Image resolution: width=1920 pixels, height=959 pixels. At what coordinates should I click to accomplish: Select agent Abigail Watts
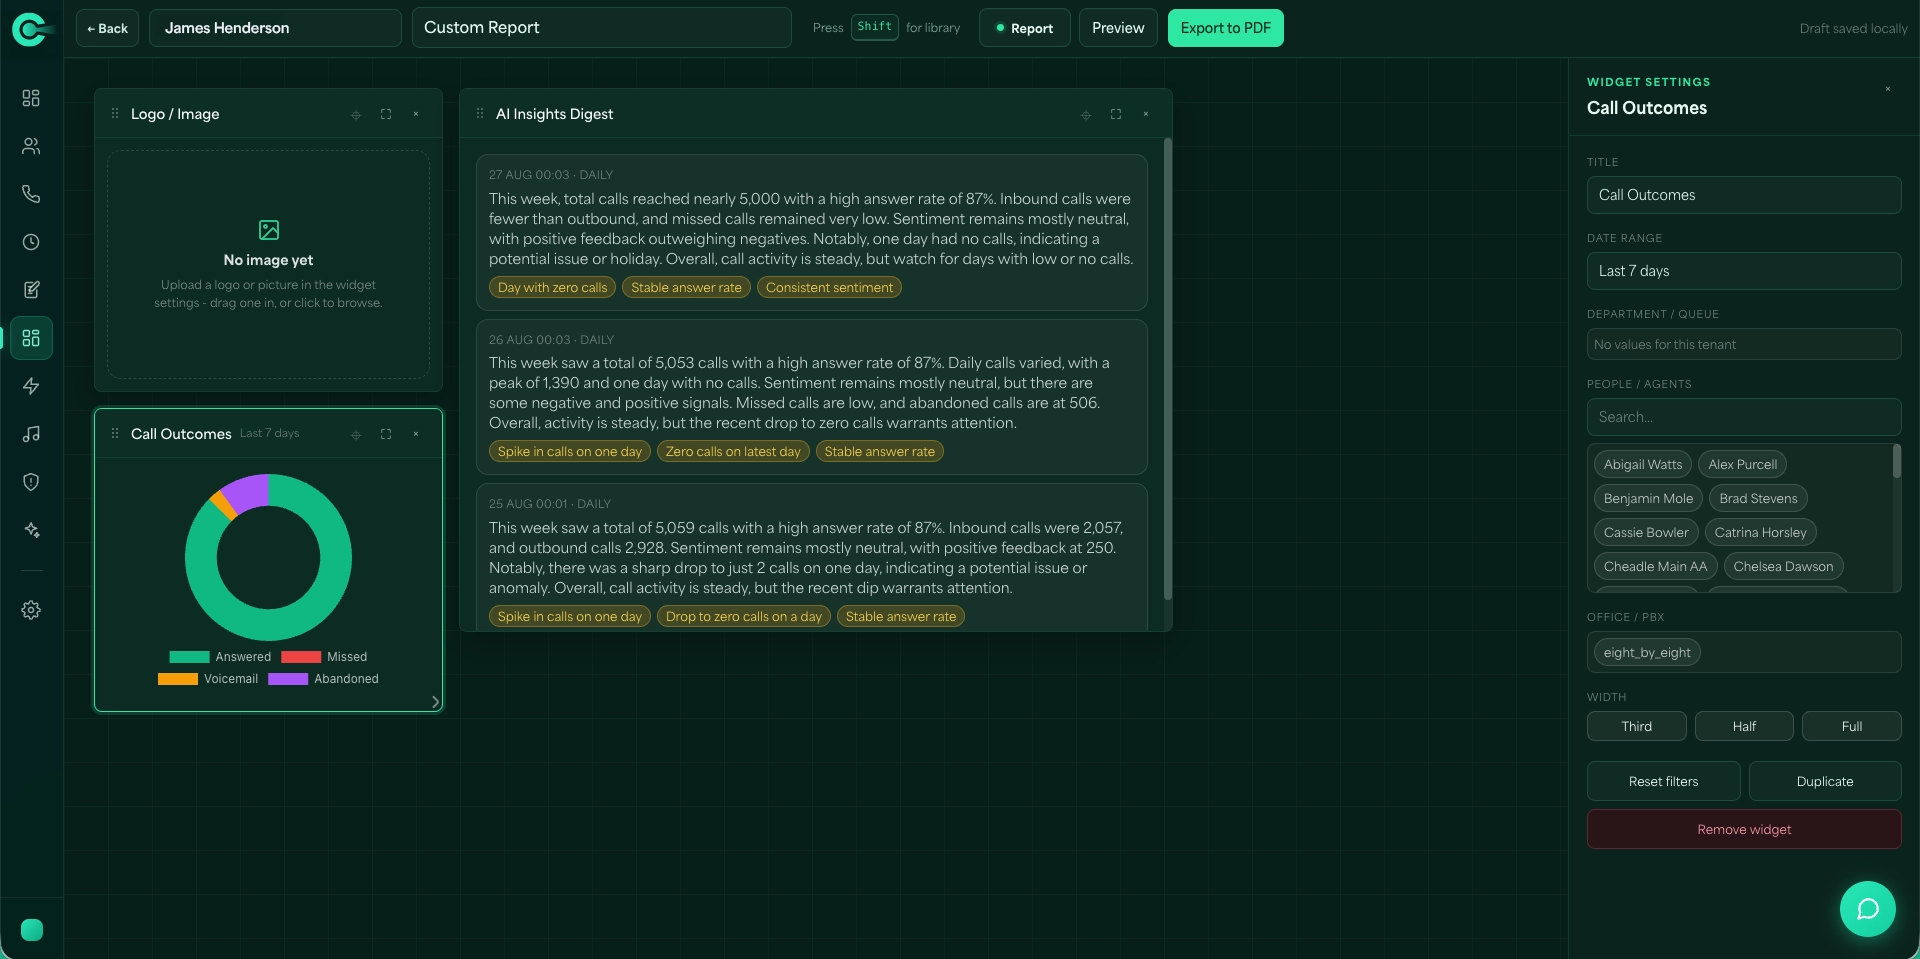1643,464
